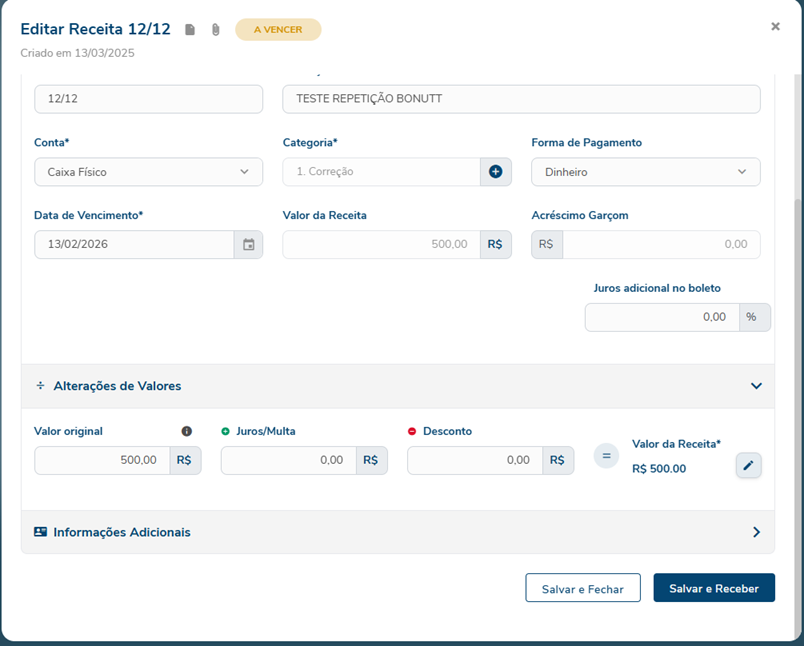Add a new category with plus icon
The image size is (806, 647).
click(495, 172)
